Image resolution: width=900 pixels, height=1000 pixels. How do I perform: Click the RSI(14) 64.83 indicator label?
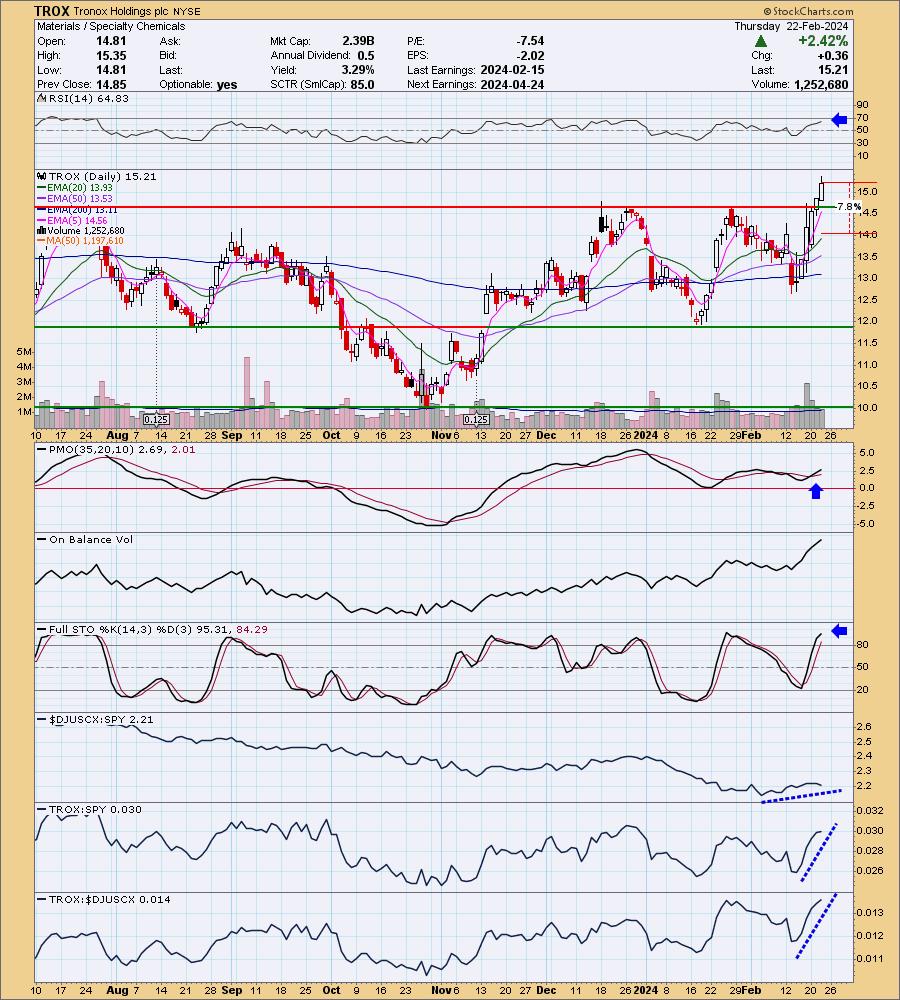tap(88, 98)
